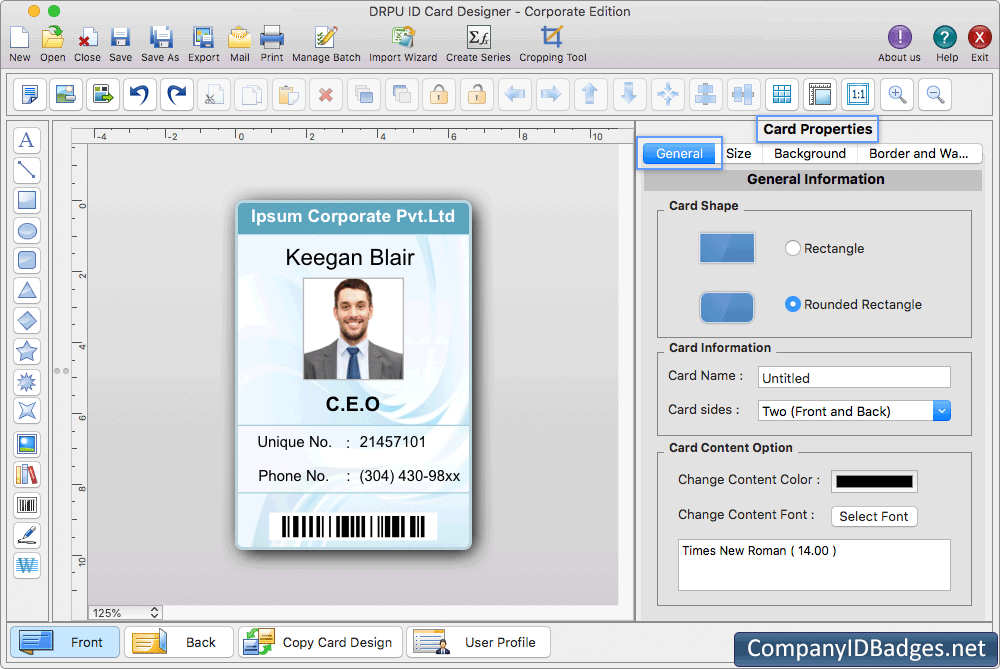Click the Copy Card Design button
The image size is (1000, 669).
pyautogui.click(x=320, y=642)
